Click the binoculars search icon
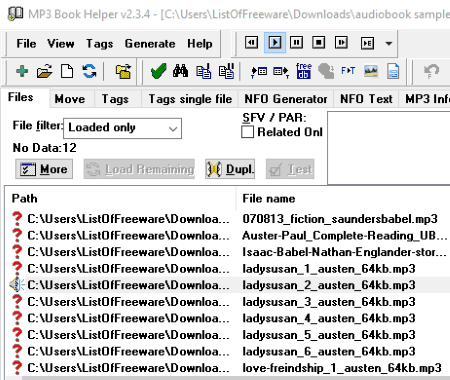 tap(180, 71)
